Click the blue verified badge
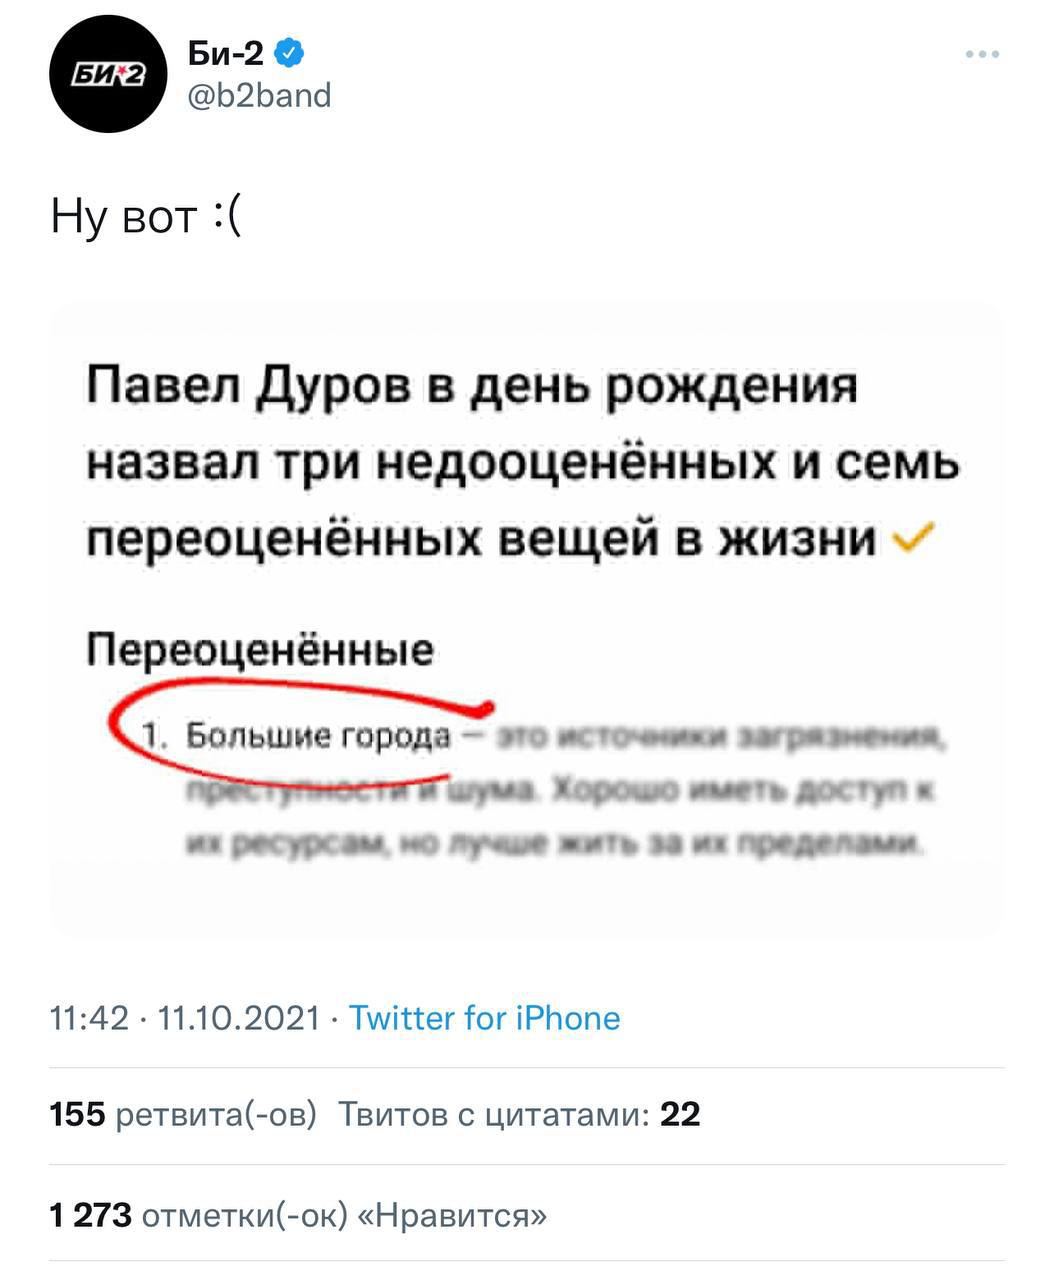 (x=289, y=53)
